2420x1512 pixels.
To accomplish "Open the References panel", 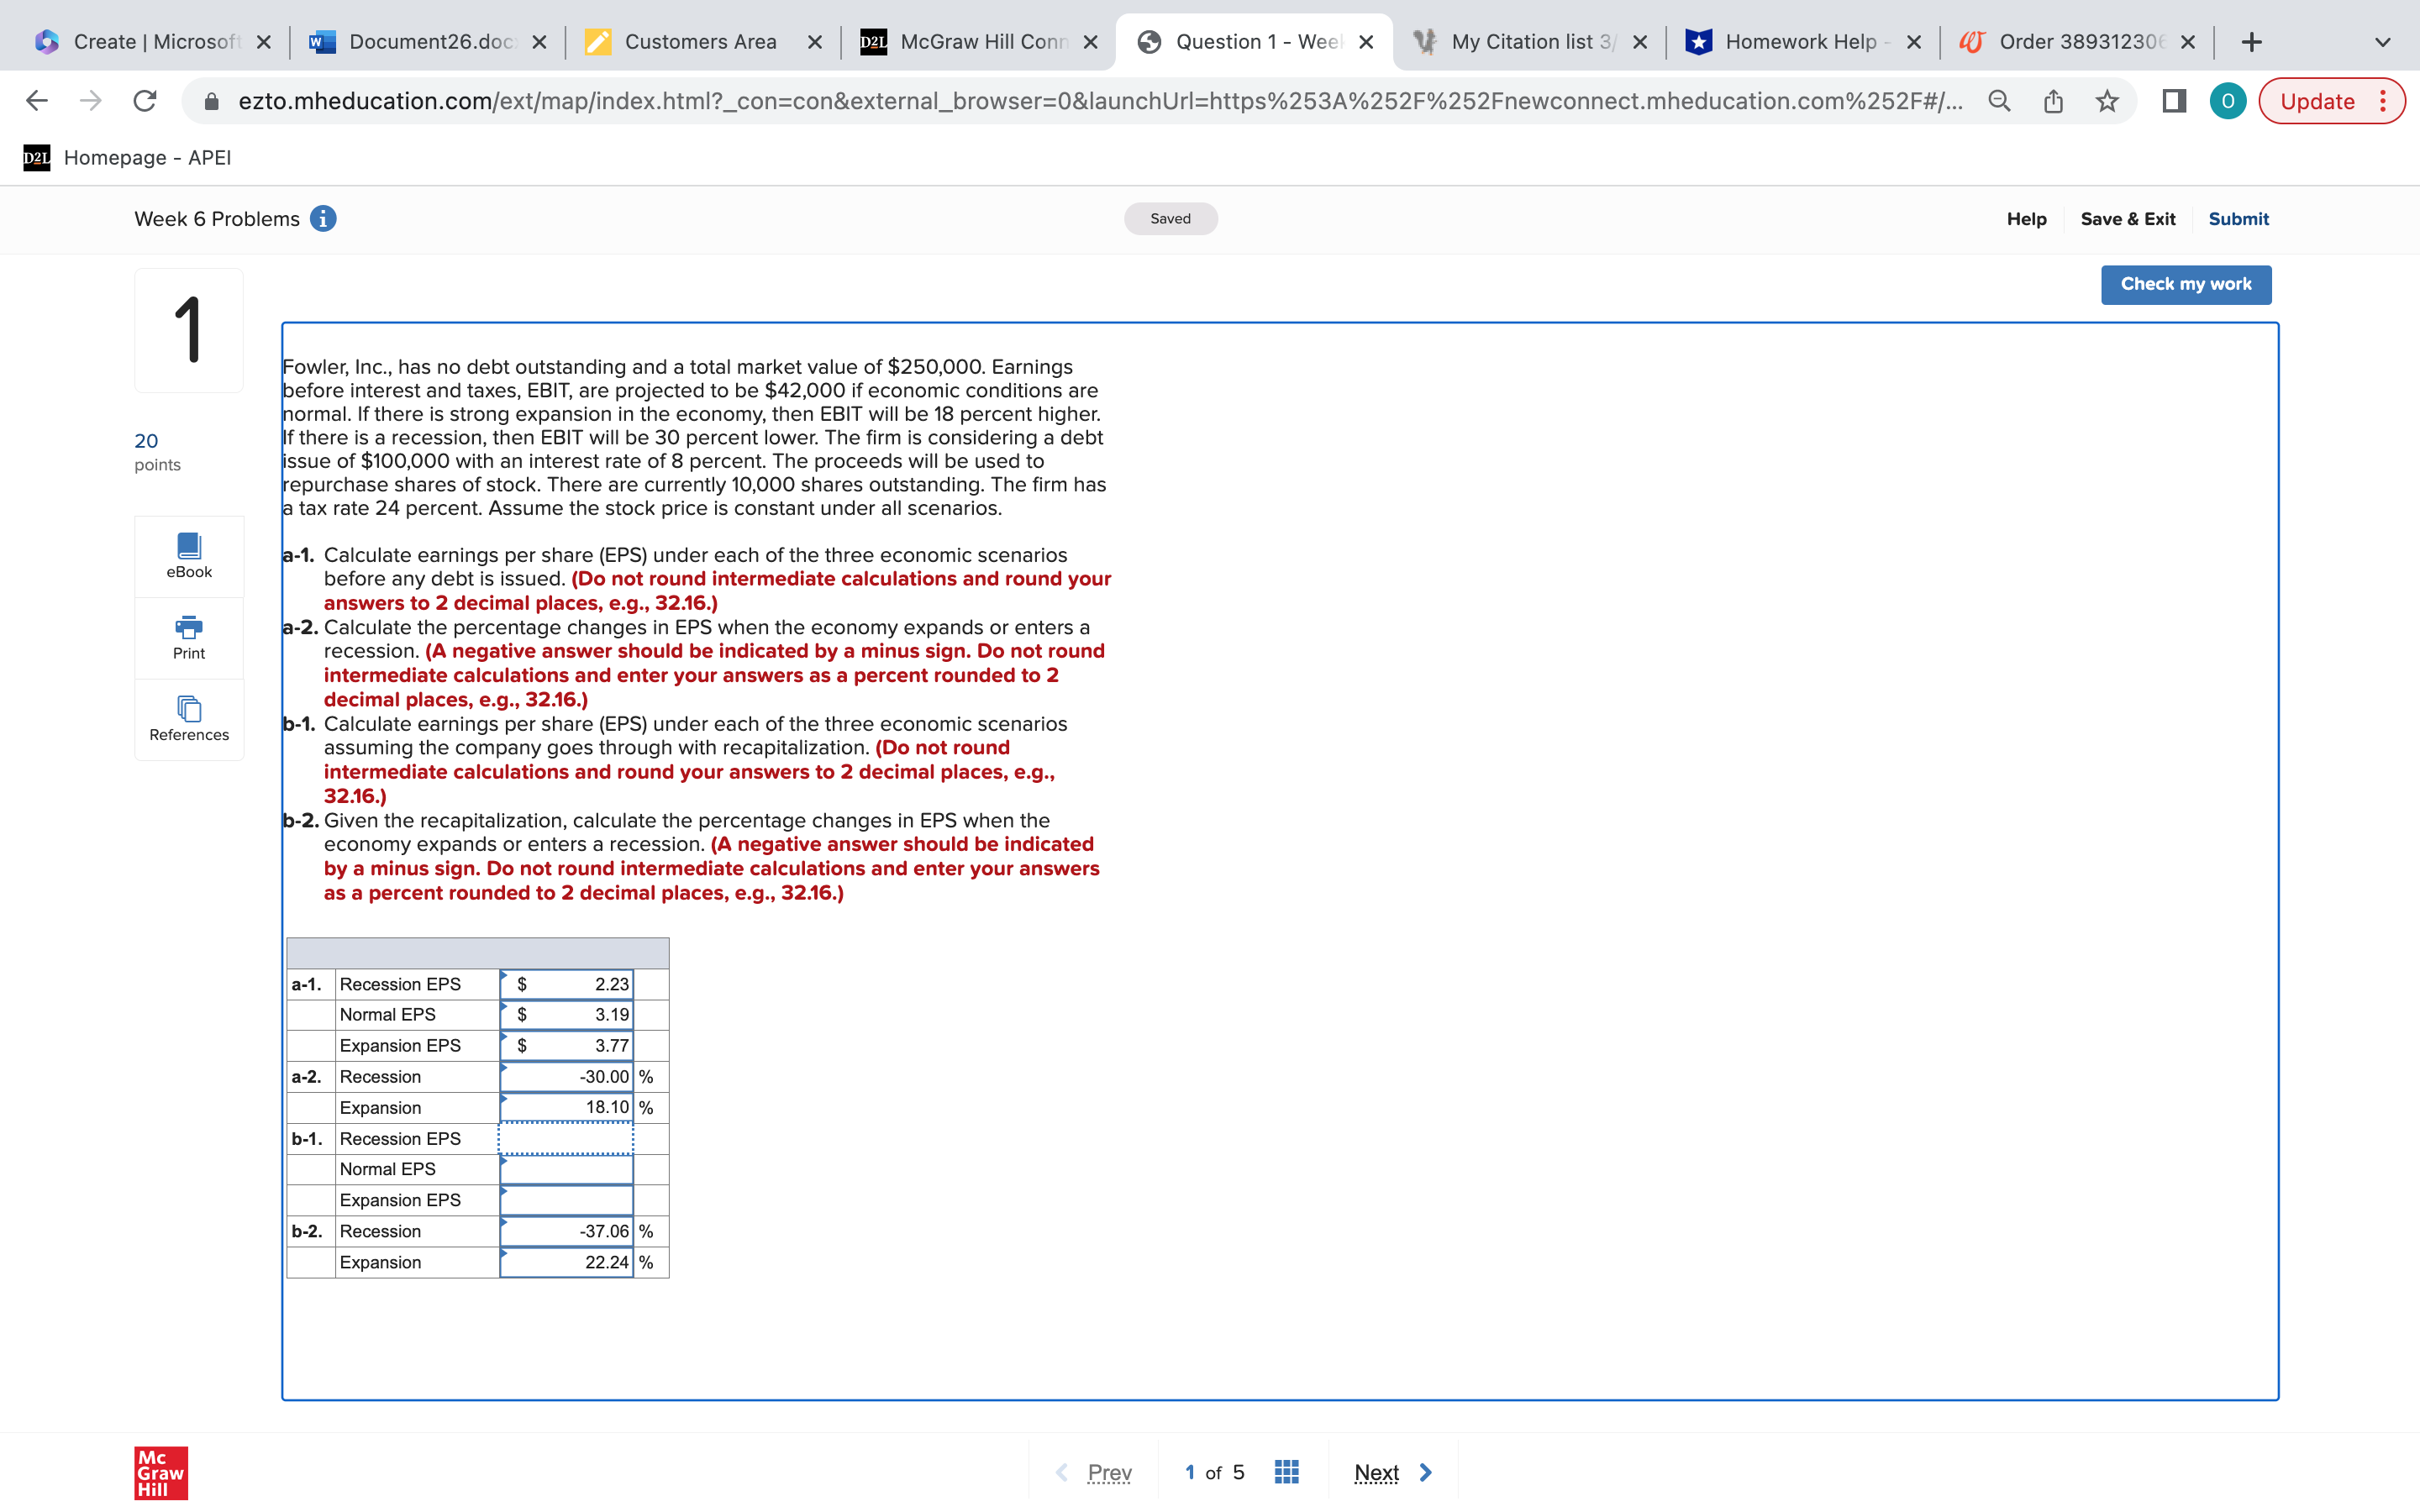I will click(x=188, y=718).
